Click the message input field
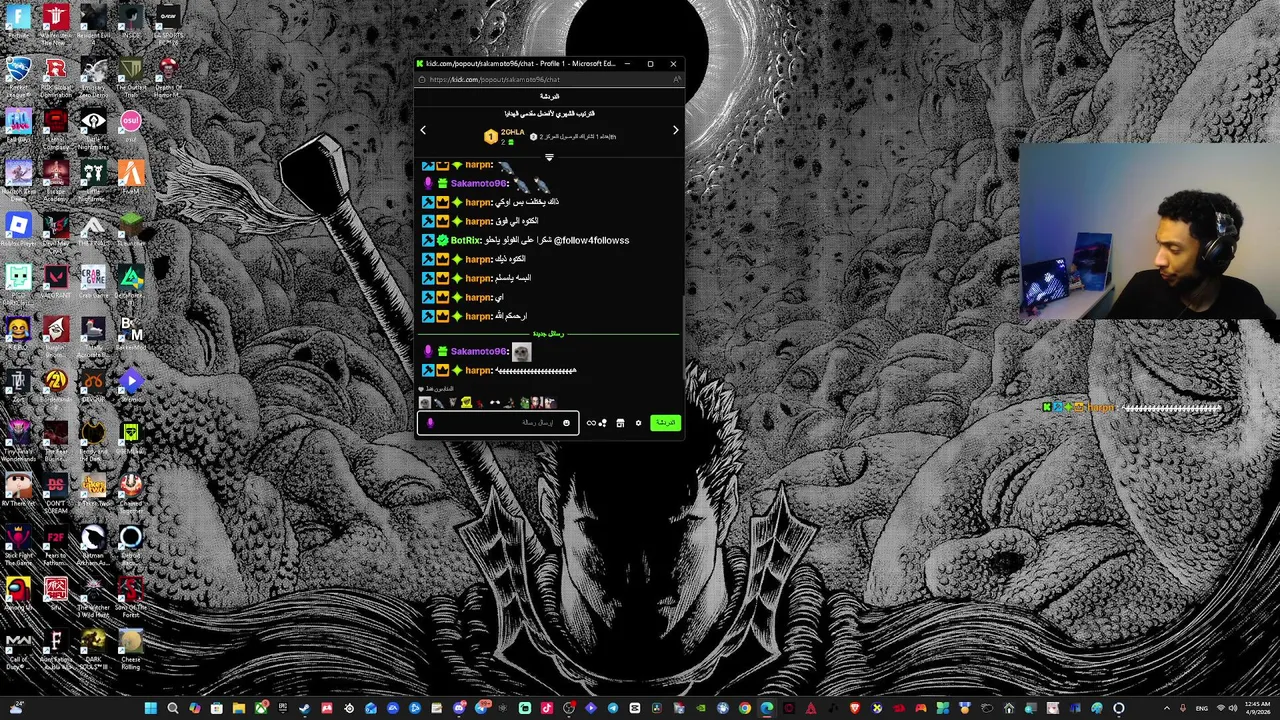This screenshot has height=720, width=1280. coord(497,423)
